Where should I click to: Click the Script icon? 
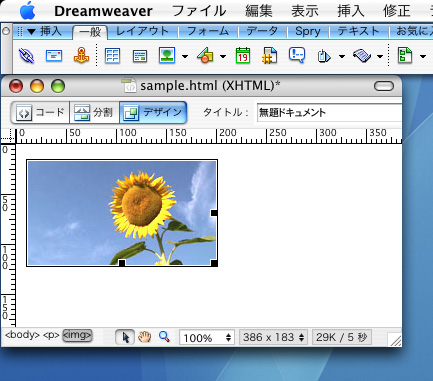[362, 56]
